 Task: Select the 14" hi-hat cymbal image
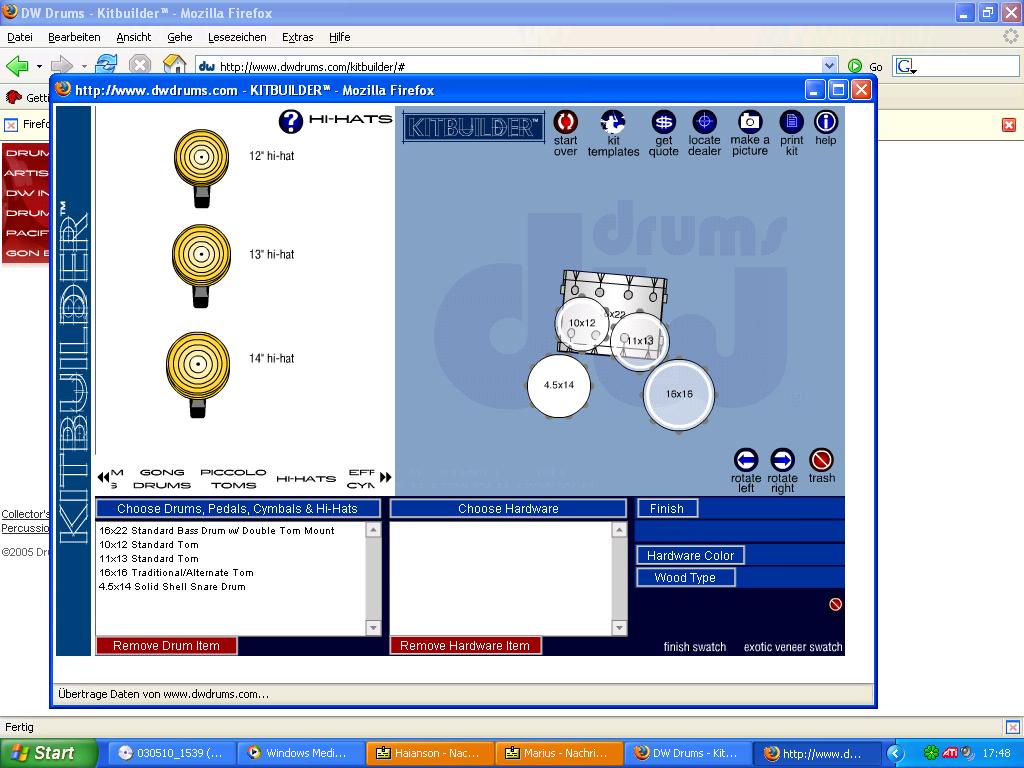point(199,374)
